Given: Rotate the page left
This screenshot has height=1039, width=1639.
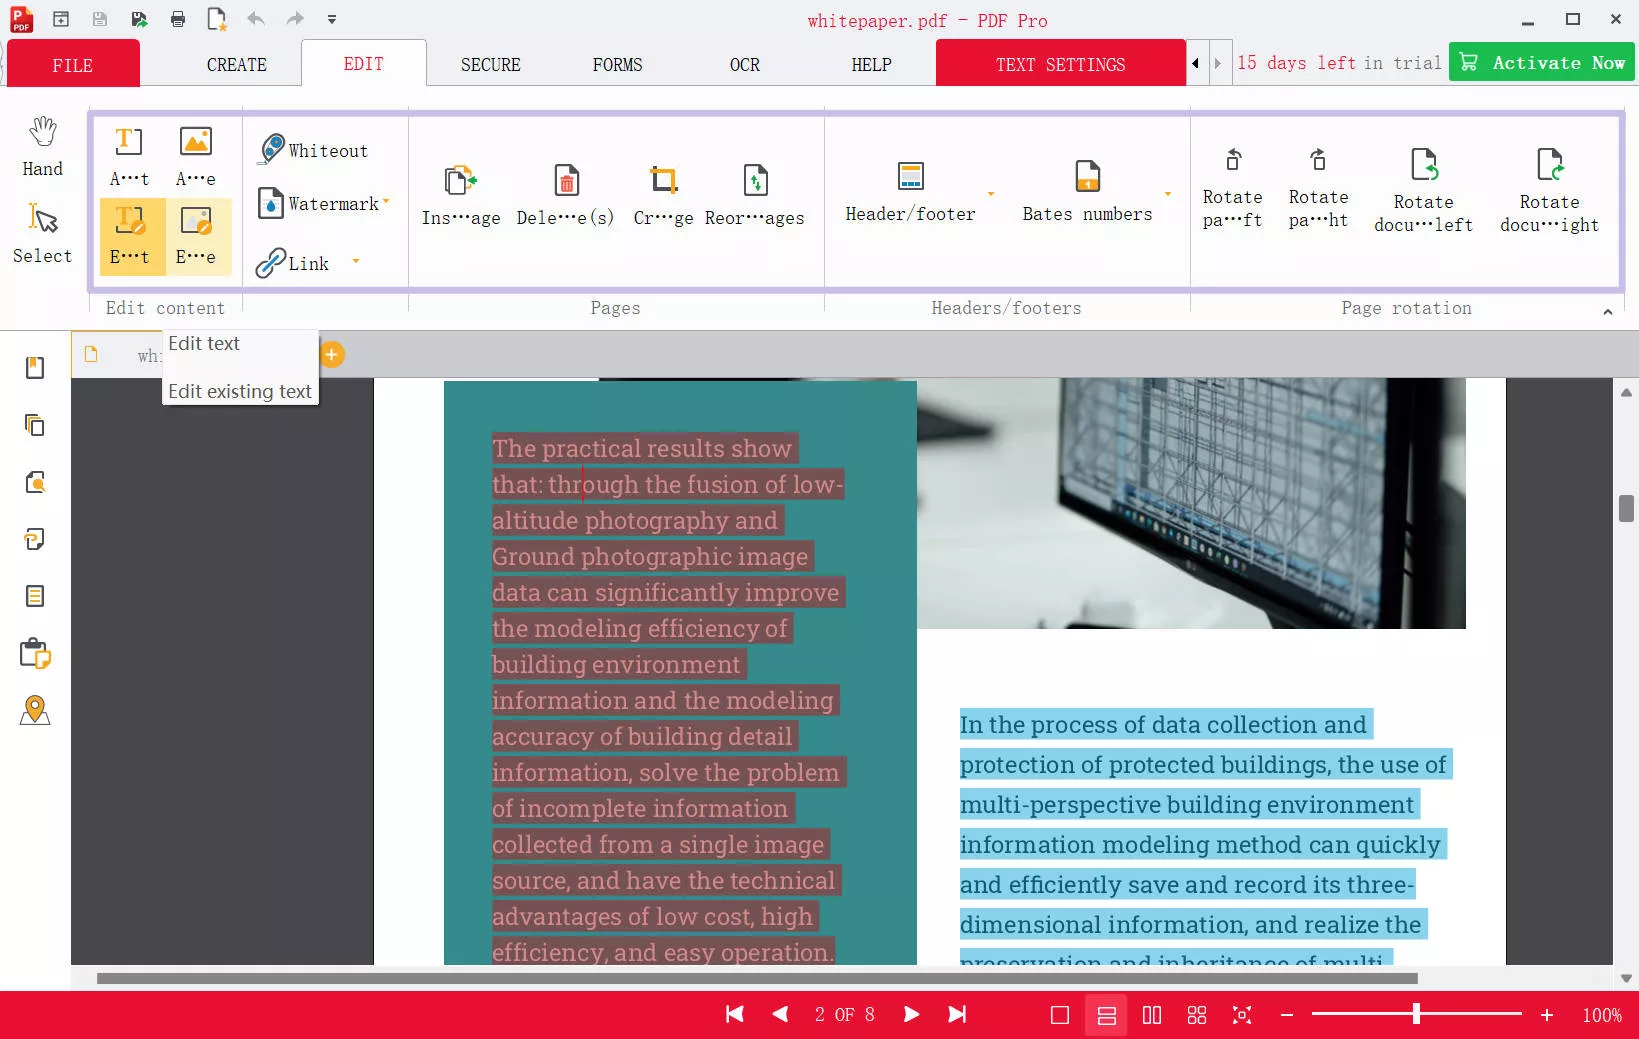Looking at the screenshot, I should (x=1233, y=188).
